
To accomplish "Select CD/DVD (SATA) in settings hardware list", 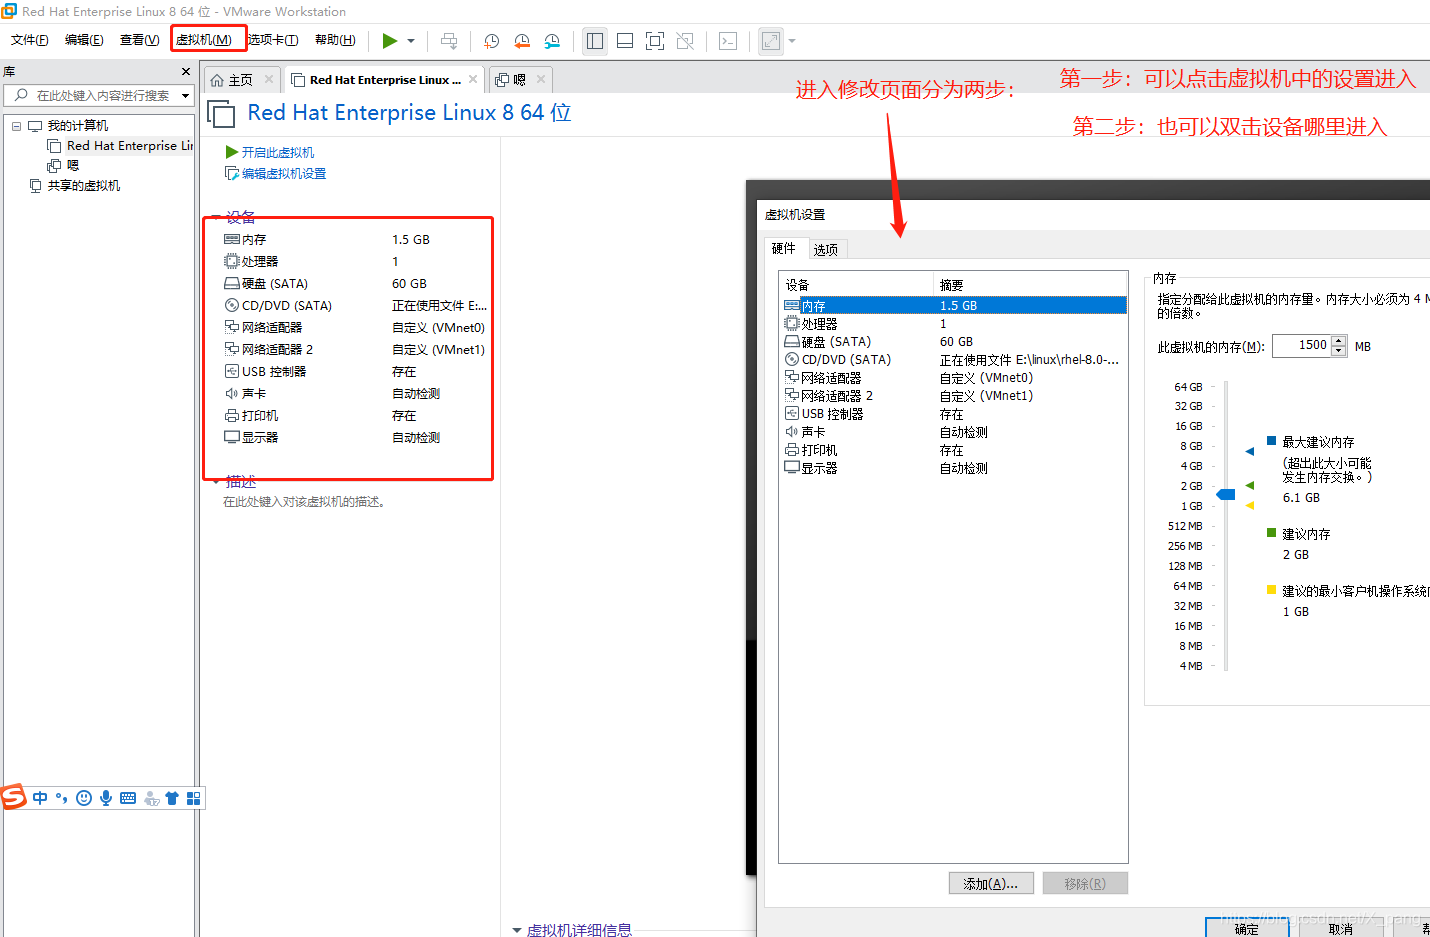I will (954, 360).
